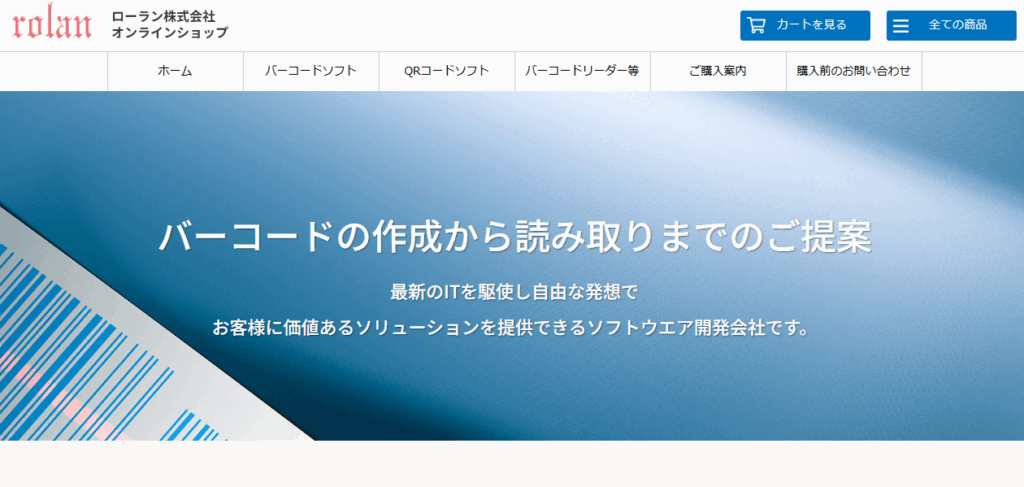Click the shopping cart icon
This screenshot has height=487, width=1024.
pos(756,25)
